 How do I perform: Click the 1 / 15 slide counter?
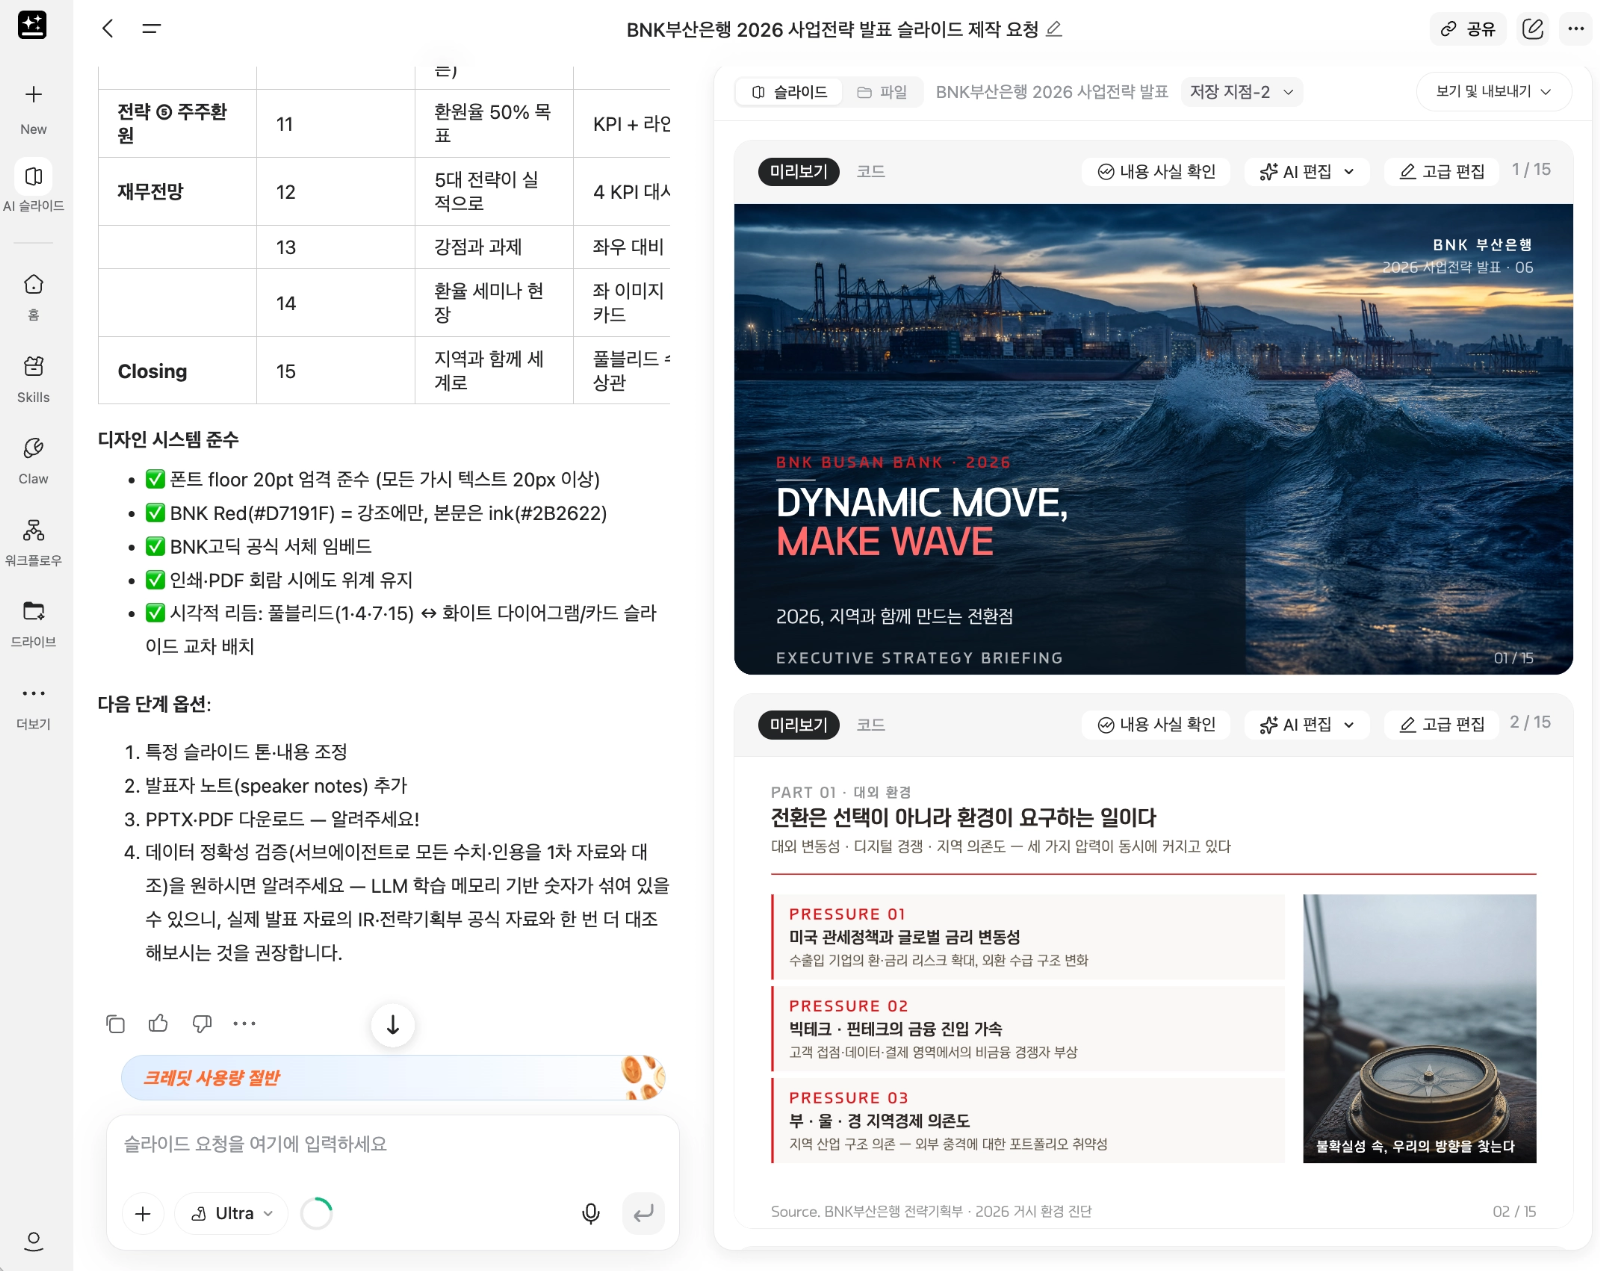point(1531,170)
